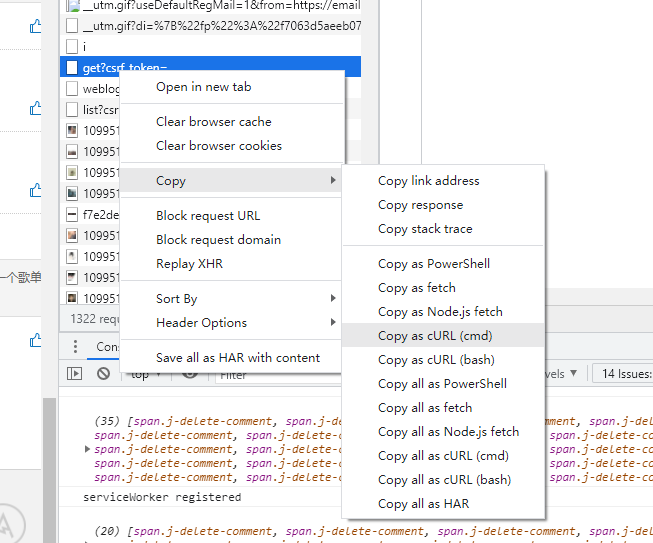Image resolution: width=653 pixels, height=543 pixels.
Task: Choose Copy as cURL (cmd)
Action: (443, 336)
